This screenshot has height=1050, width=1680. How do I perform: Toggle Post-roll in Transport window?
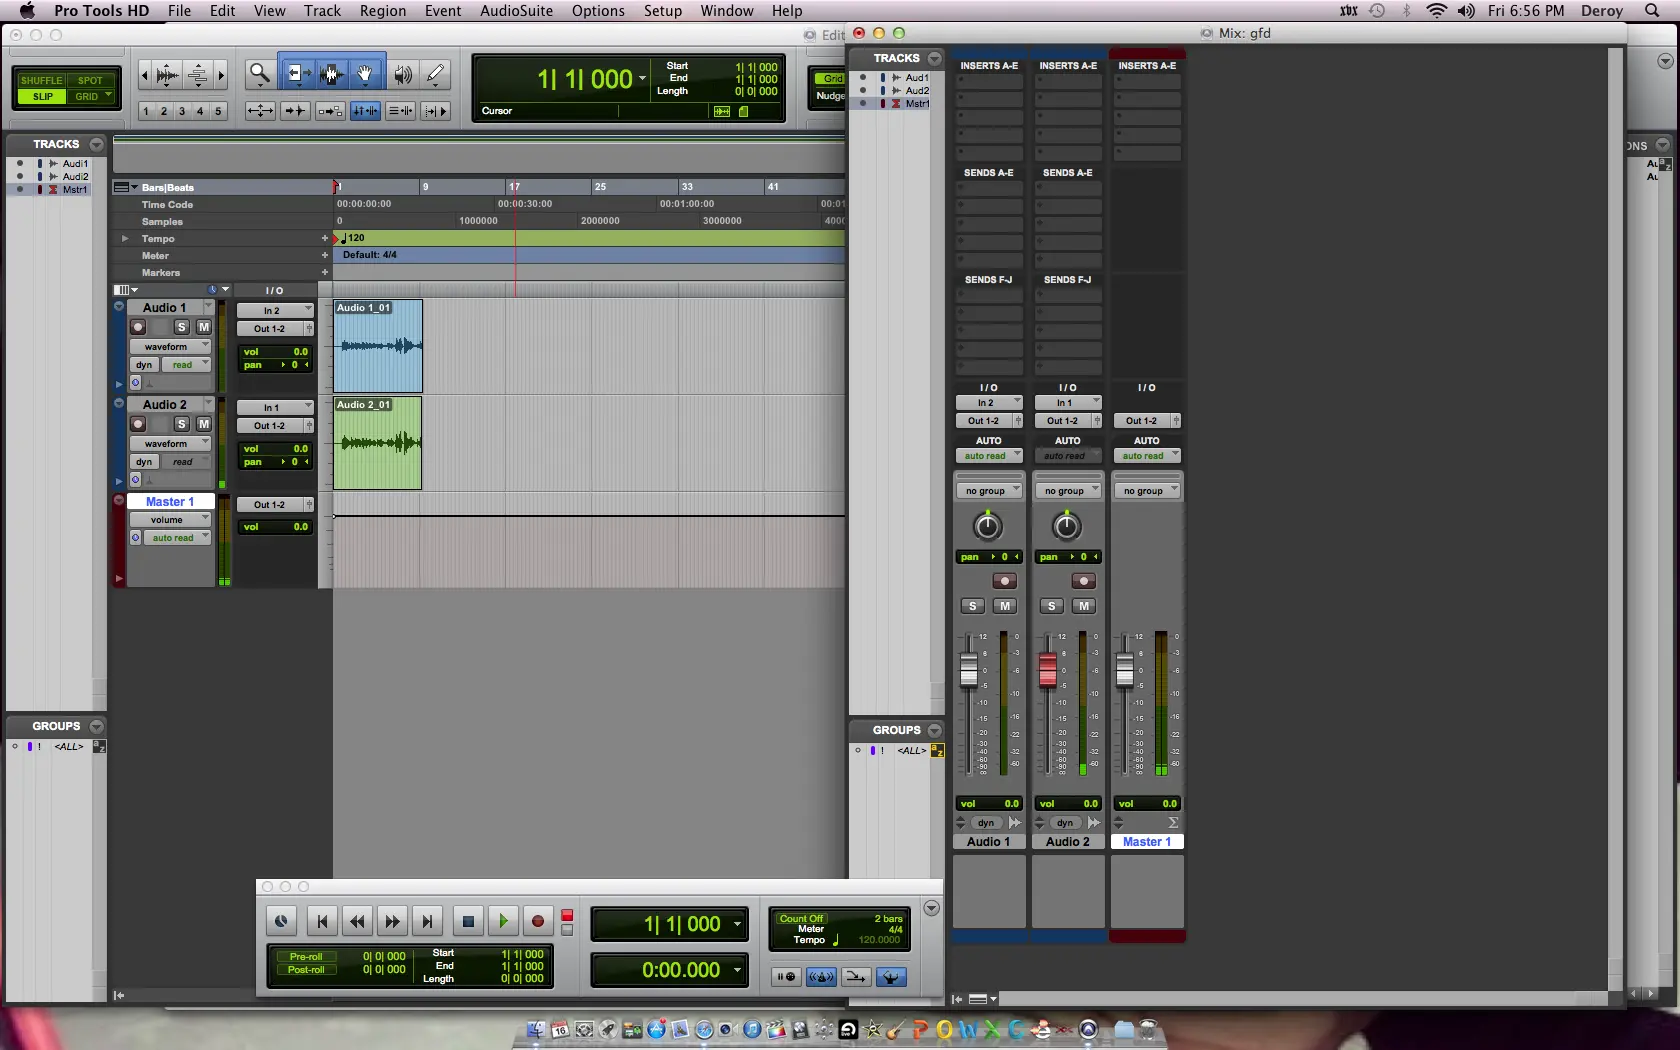[x=306, y=970]
